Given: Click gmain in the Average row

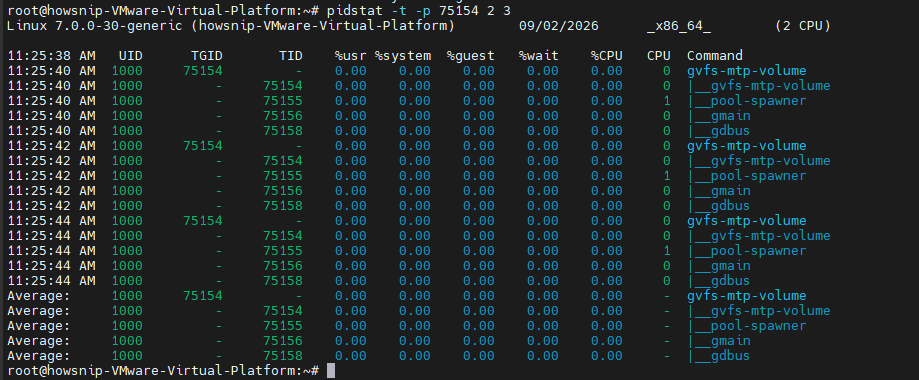Looking at the screenshot, I should pyautogui.click(x=730, y=341).
